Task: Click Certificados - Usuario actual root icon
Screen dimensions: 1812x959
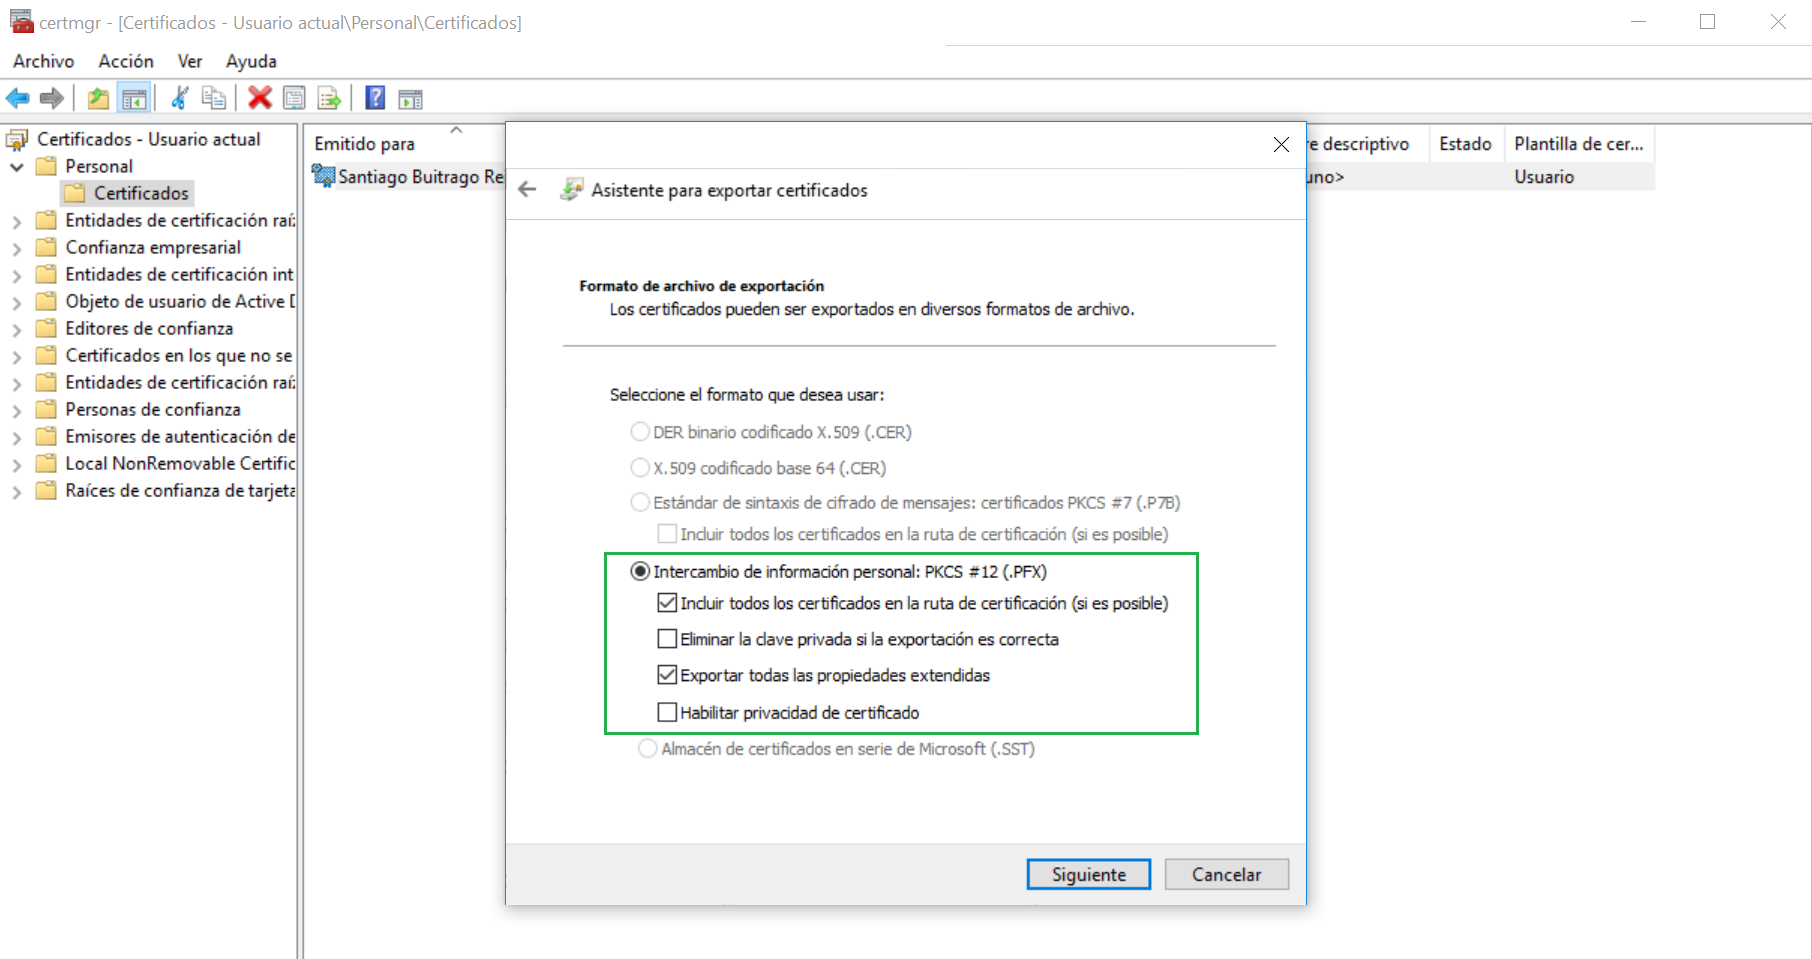Action: pos(17,139)
